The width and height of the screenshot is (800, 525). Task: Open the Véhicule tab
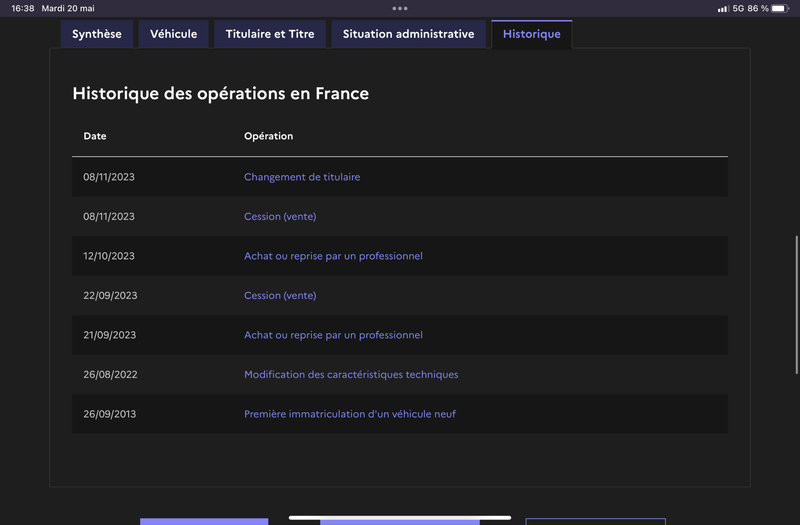click(173, 34)
